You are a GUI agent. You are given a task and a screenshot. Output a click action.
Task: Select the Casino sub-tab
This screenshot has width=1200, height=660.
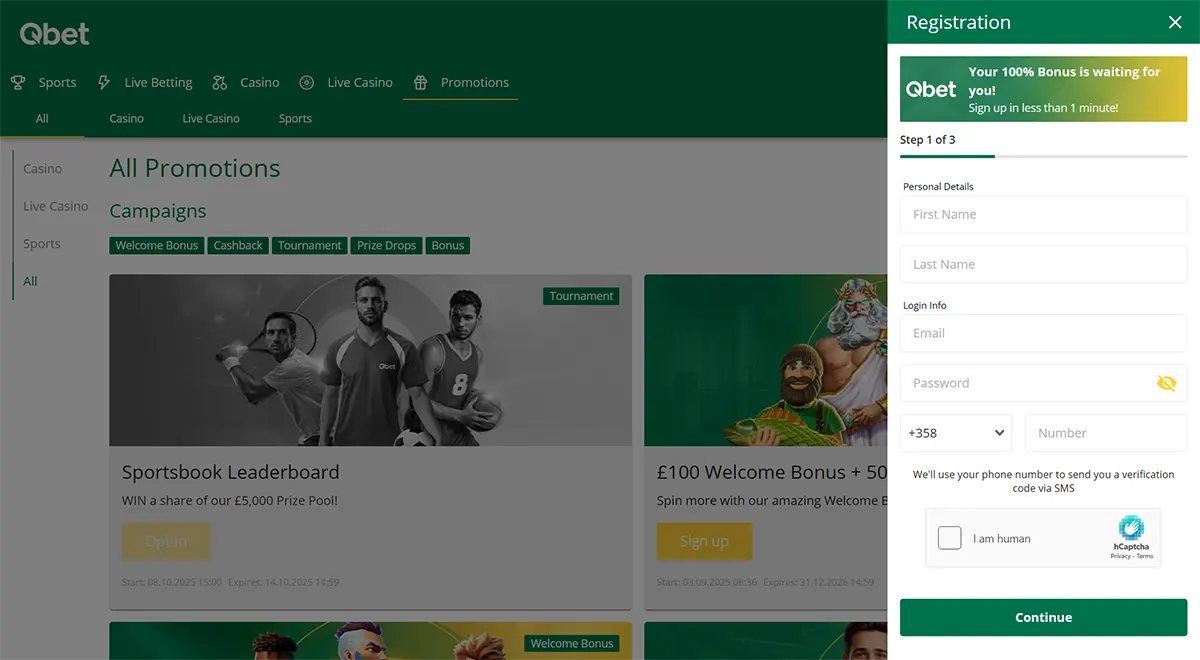pos(126,118)
